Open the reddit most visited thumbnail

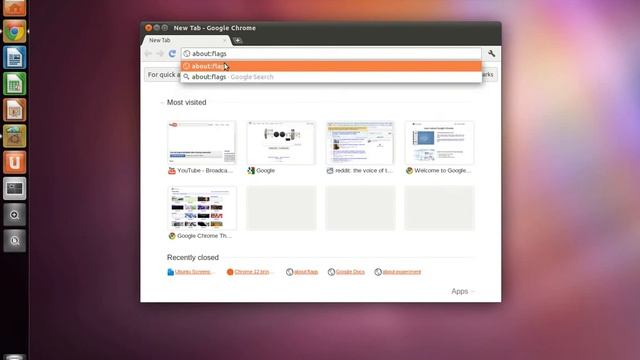360,143
